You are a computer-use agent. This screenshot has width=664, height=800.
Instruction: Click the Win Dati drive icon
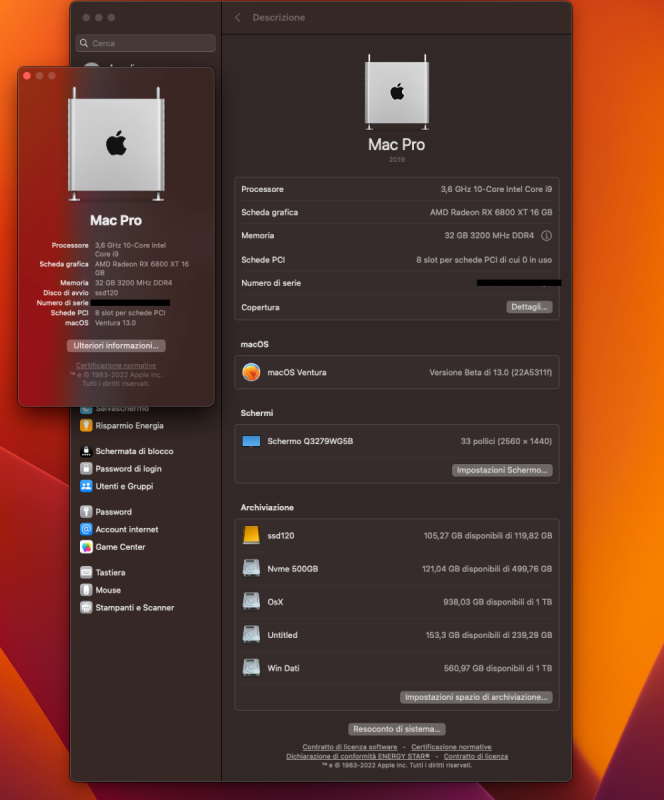(251, 668)
